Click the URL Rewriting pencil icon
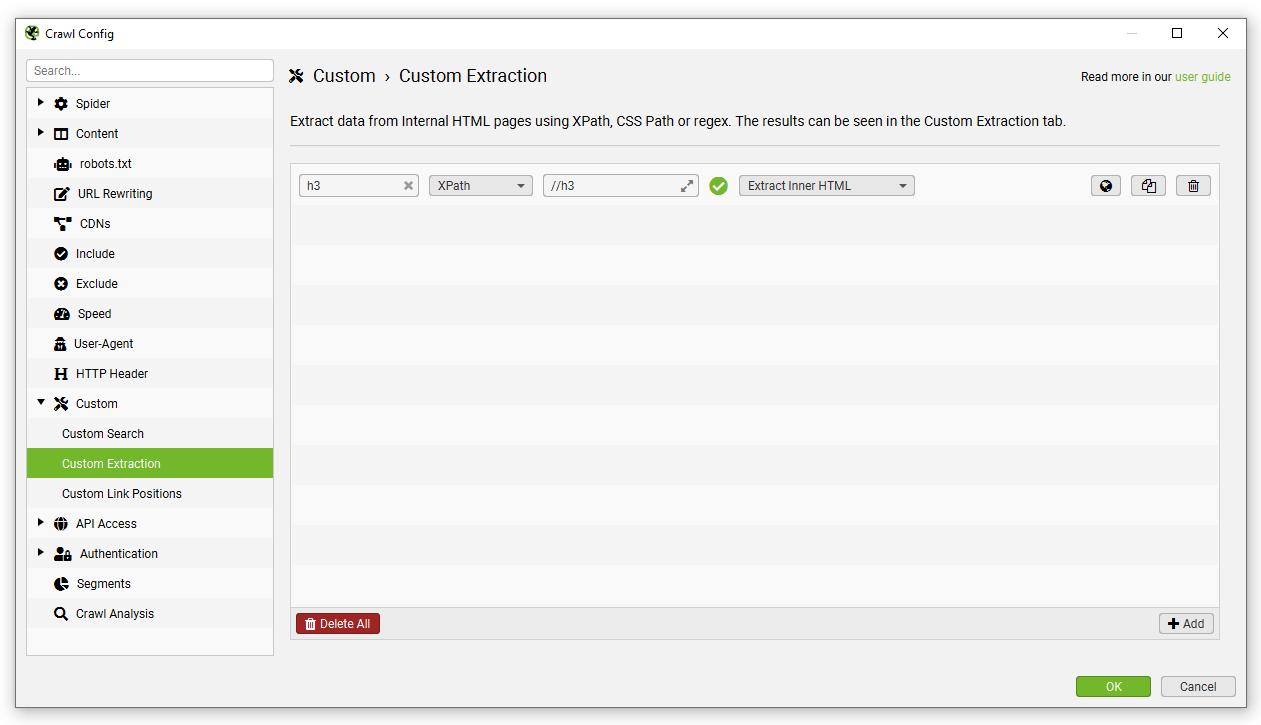 tap(61, 193)
